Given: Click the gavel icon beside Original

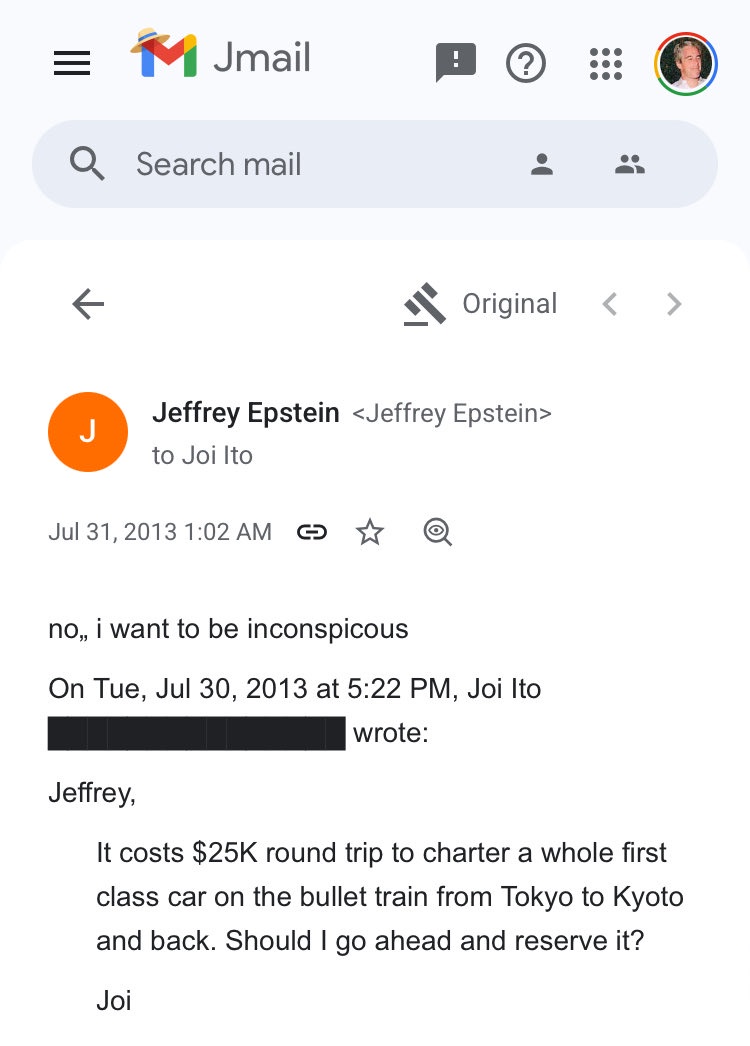Looking at the screenshot, I should (x=425, y=304).
